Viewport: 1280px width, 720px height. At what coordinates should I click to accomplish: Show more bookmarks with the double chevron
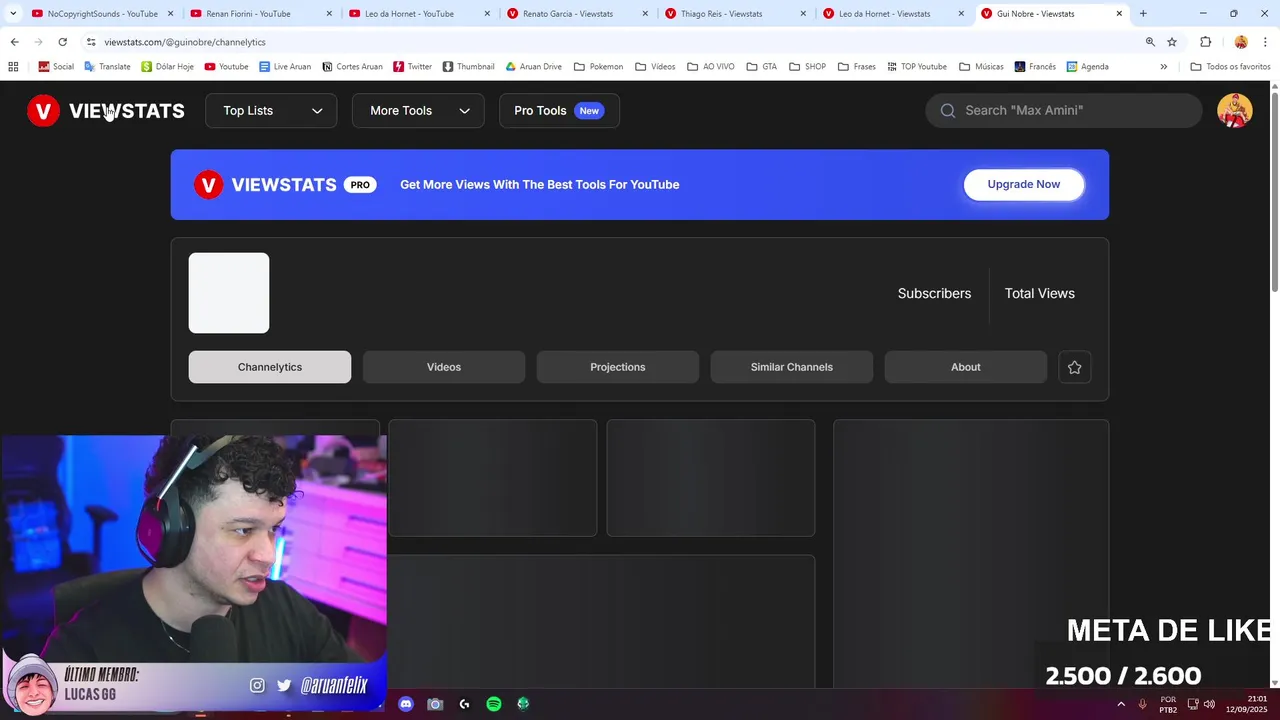(1163, 67)
